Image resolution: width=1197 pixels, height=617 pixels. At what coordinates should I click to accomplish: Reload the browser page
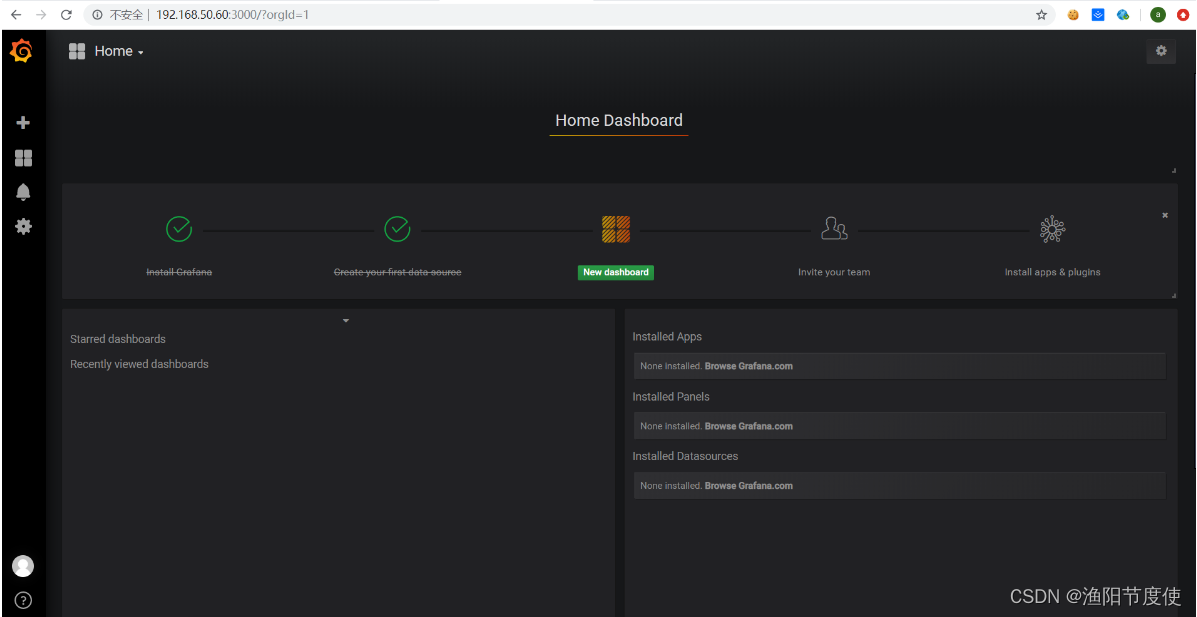coord(66,15)
